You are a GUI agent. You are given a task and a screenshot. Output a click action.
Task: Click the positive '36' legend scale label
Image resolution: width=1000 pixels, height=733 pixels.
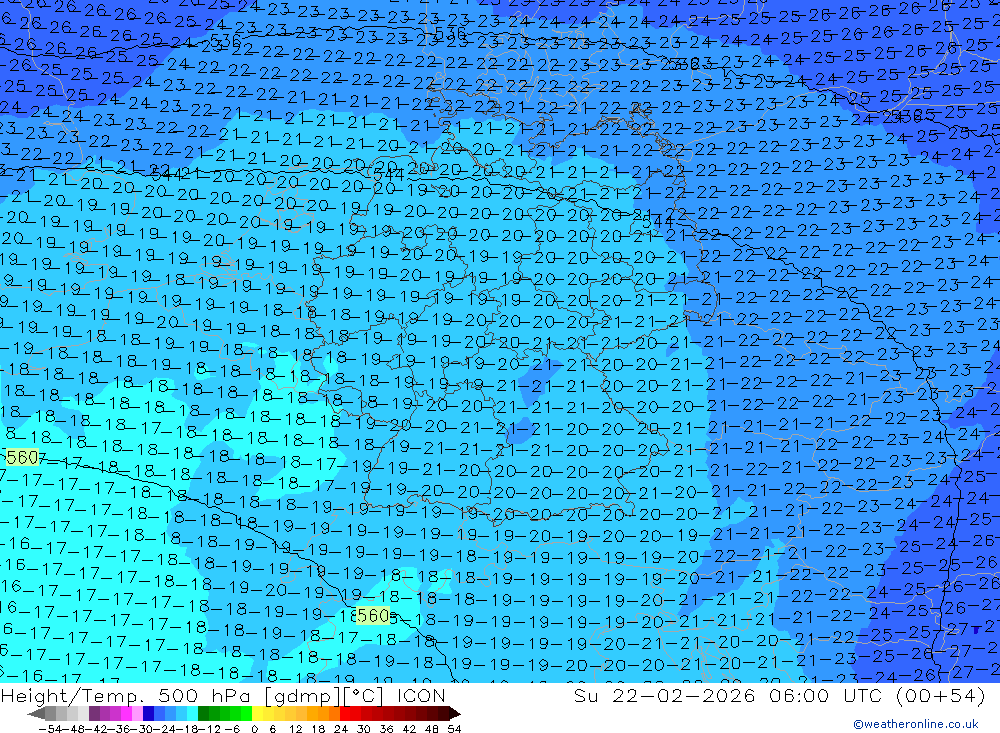386,729
